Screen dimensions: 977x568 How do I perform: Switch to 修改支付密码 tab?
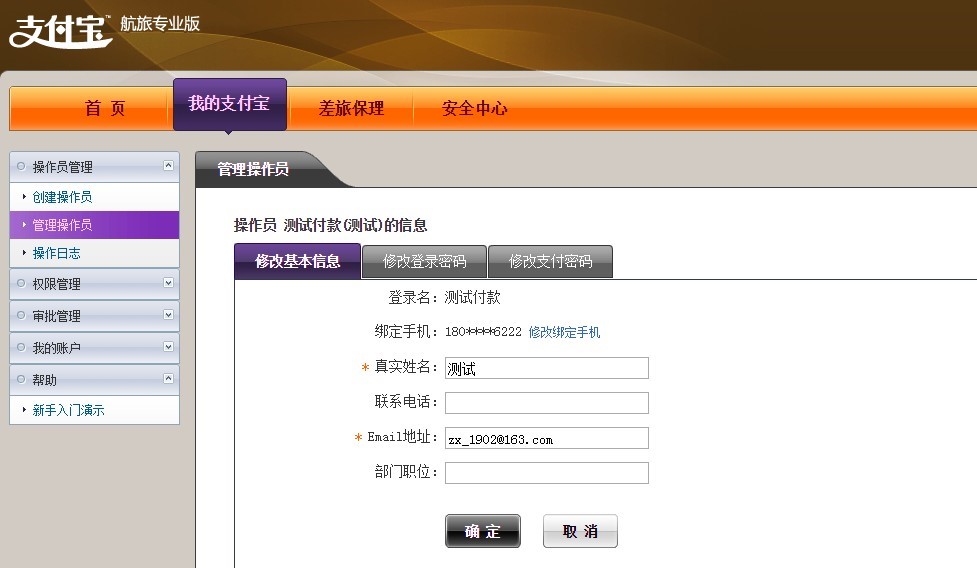pyautogui.click(x=550, y=262)
